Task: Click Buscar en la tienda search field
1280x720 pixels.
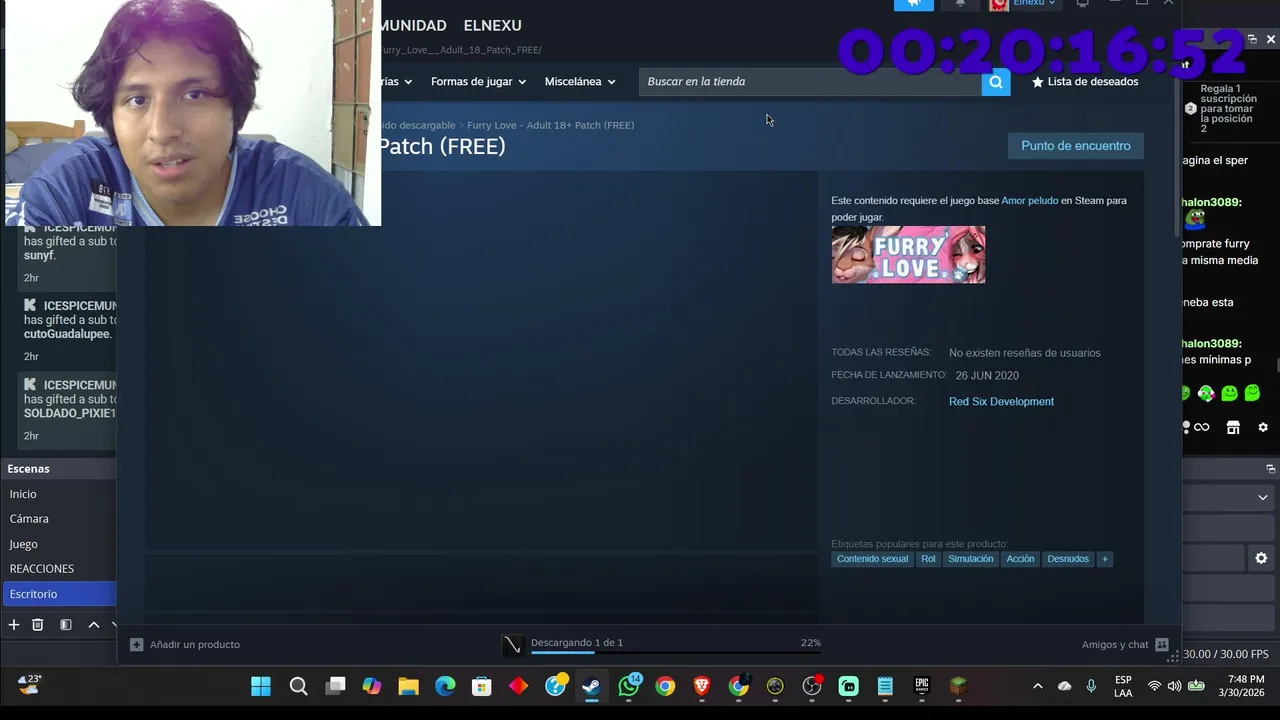Action: click(810, 82)
